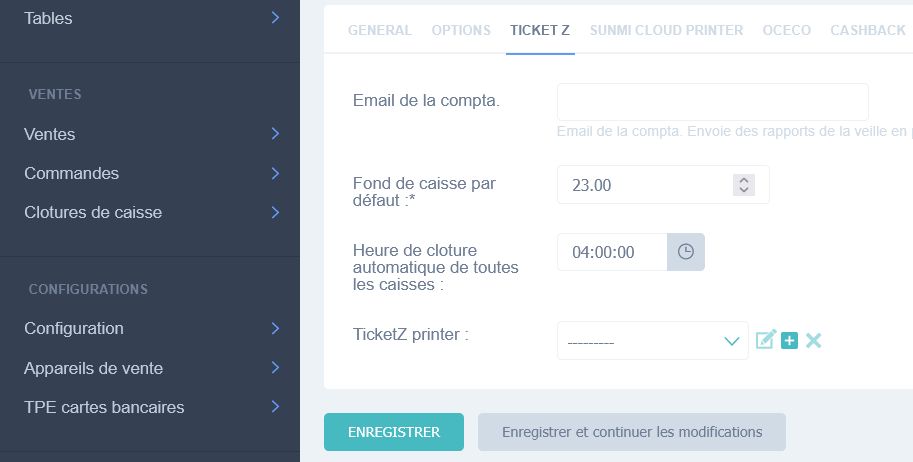Click the ENREGISTRER button
Screen dimensions: 913x462
pos(394,432)
